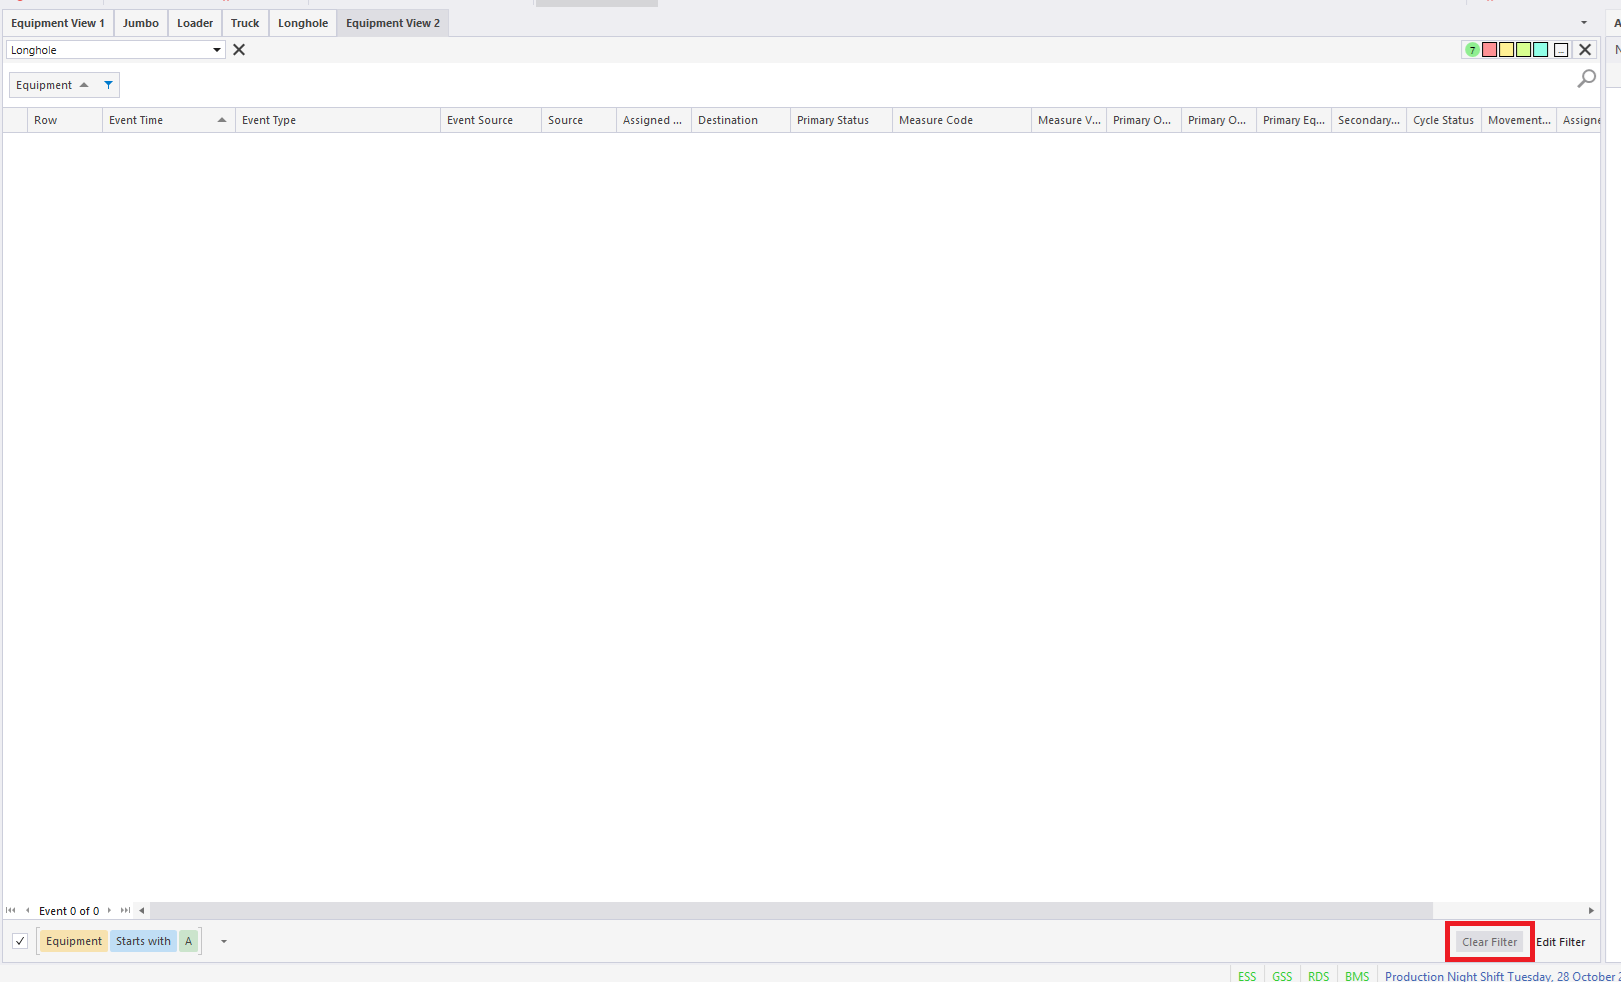1621x982 pixels.
Task: Select the red color swatch
Action: pyautogui.click(x=1490, y=50)
